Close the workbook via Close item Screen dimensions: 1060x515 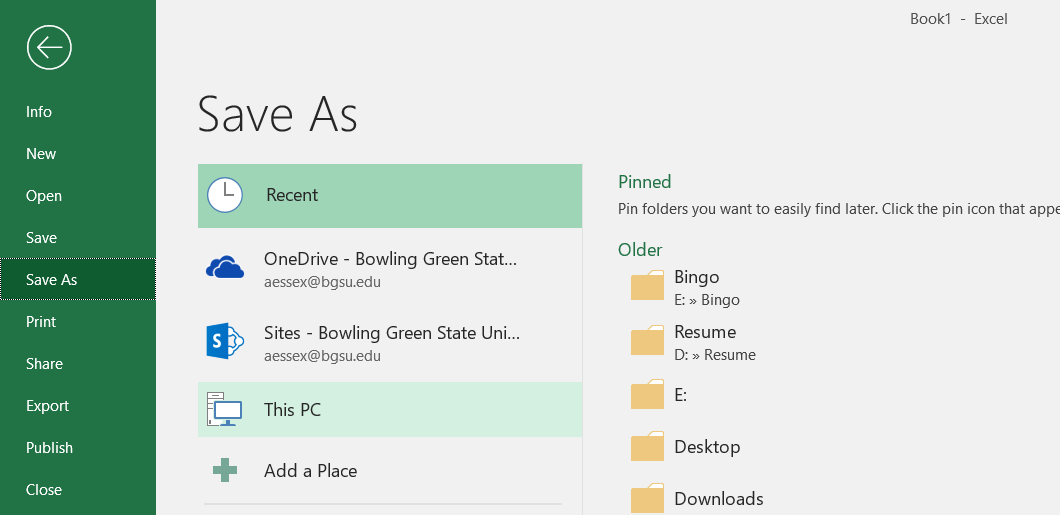tap(44, 490)
